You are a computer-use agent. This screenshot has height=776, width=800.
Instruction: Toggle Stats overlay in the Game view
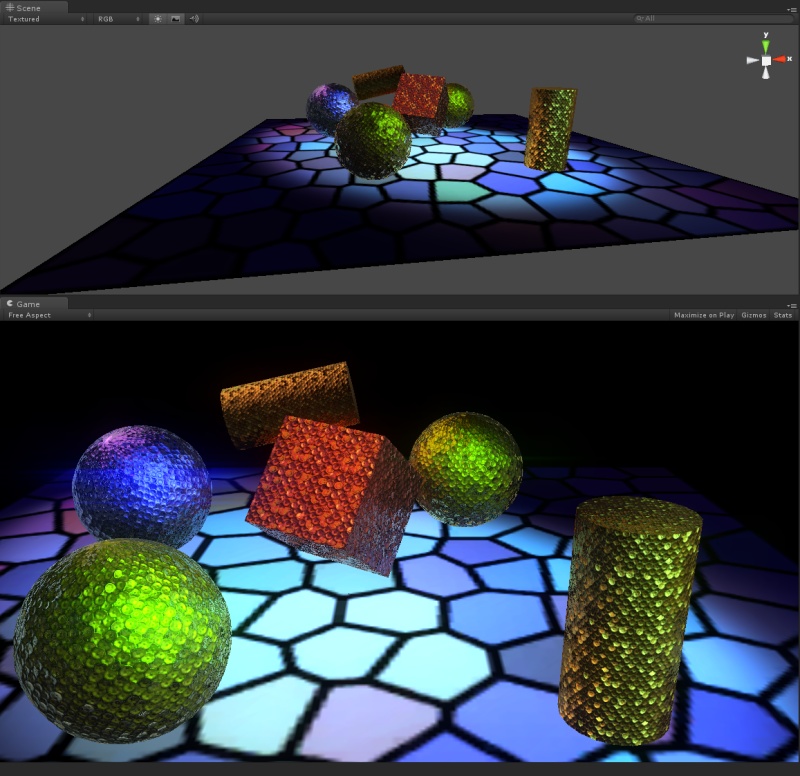[x=782, y=314]
